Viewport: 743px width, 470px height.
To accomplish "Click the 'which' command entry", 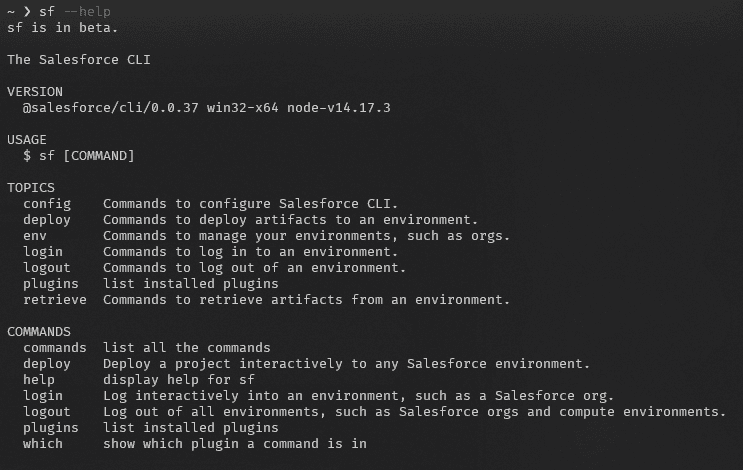I will [43, 444].
